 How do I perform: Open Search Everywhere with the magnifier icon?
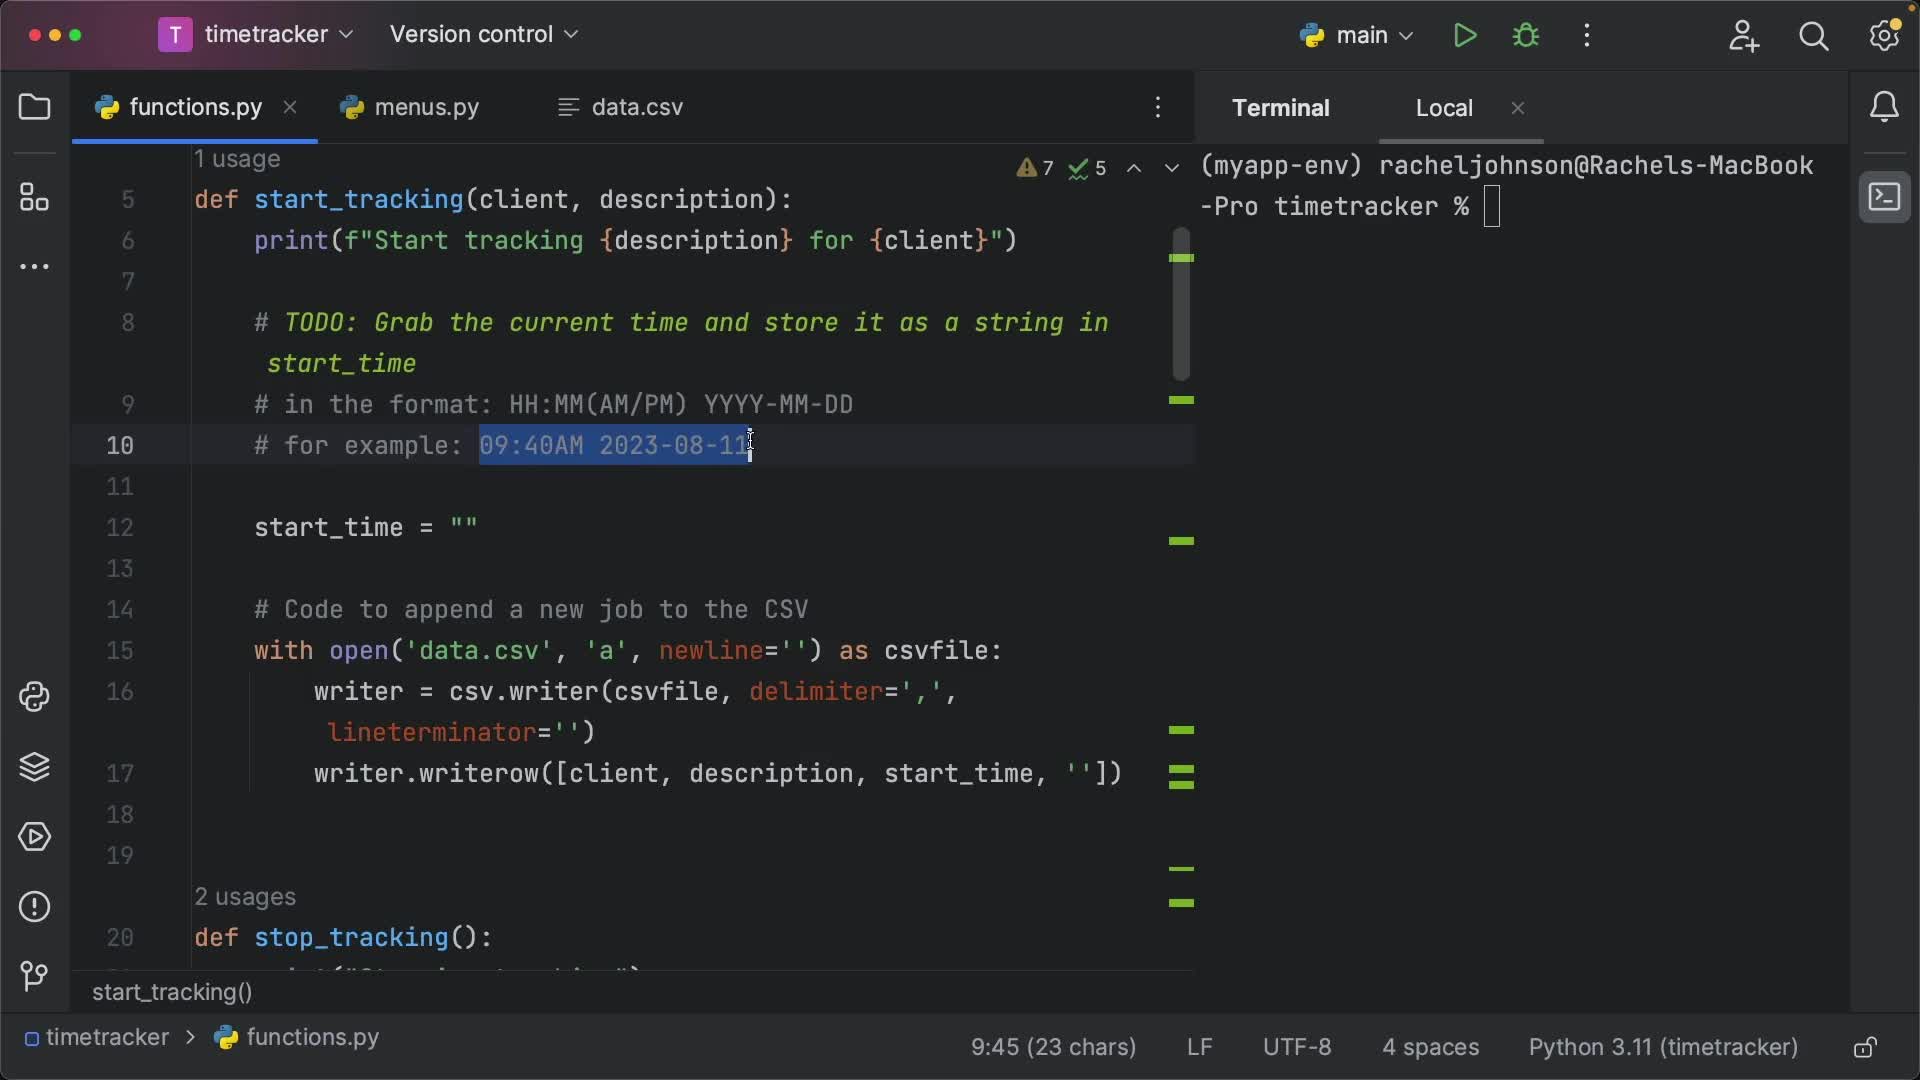pos(1814,36)
